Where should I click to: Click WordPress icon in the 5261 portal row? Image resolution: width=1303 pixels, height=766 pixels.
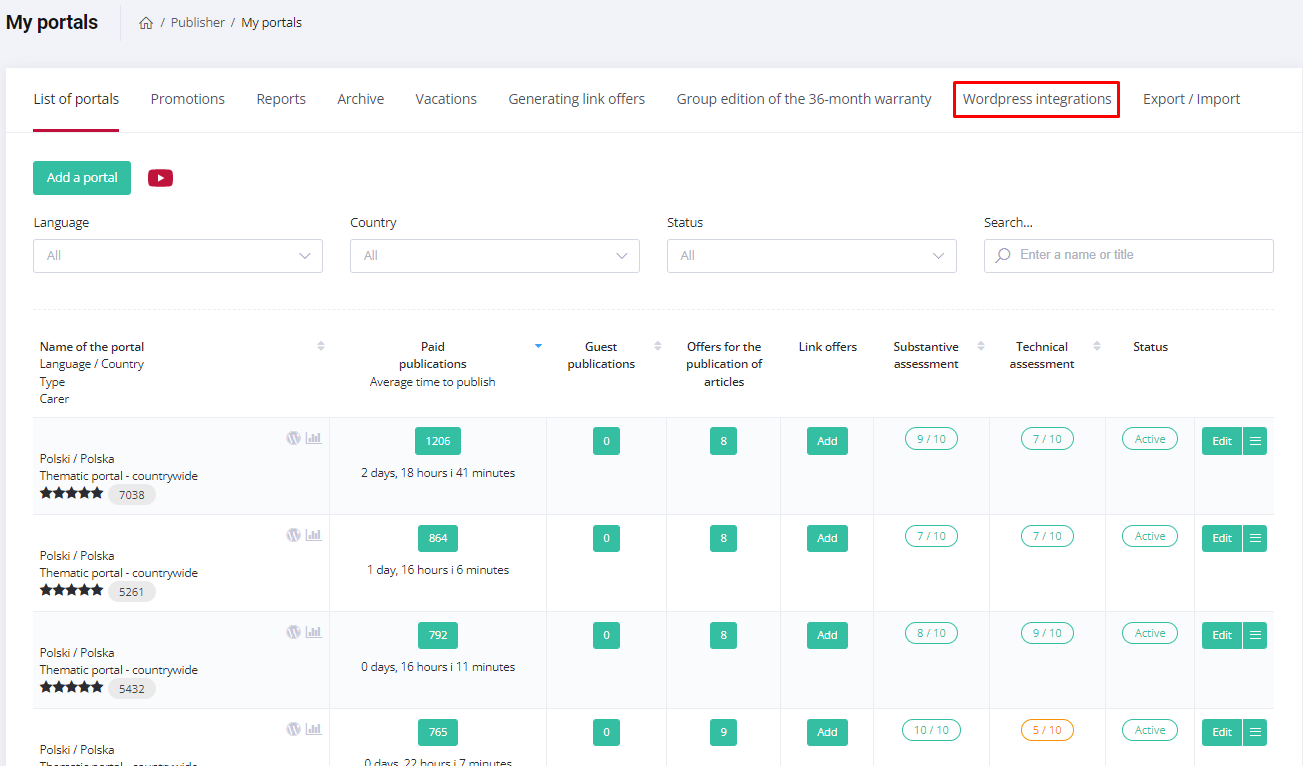point(293,535)
